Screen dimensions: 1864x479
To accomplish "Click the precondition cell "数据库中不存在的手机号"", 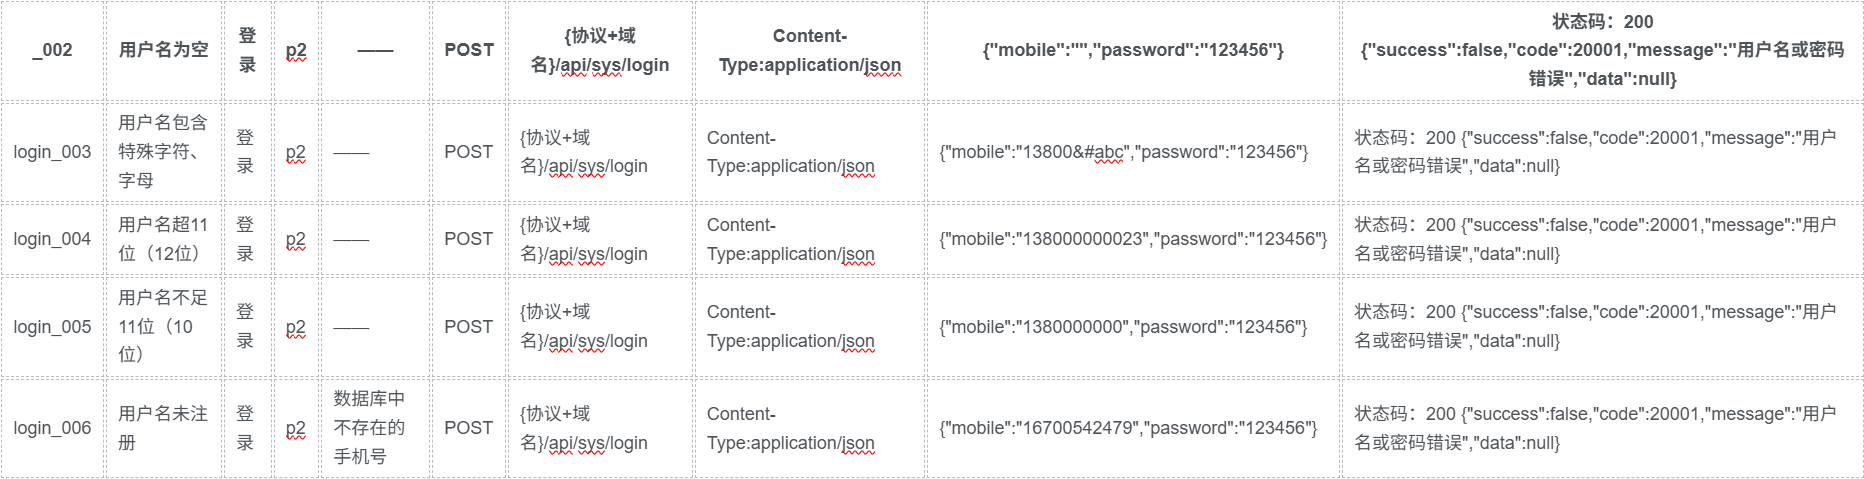I will tap(375, 428).
